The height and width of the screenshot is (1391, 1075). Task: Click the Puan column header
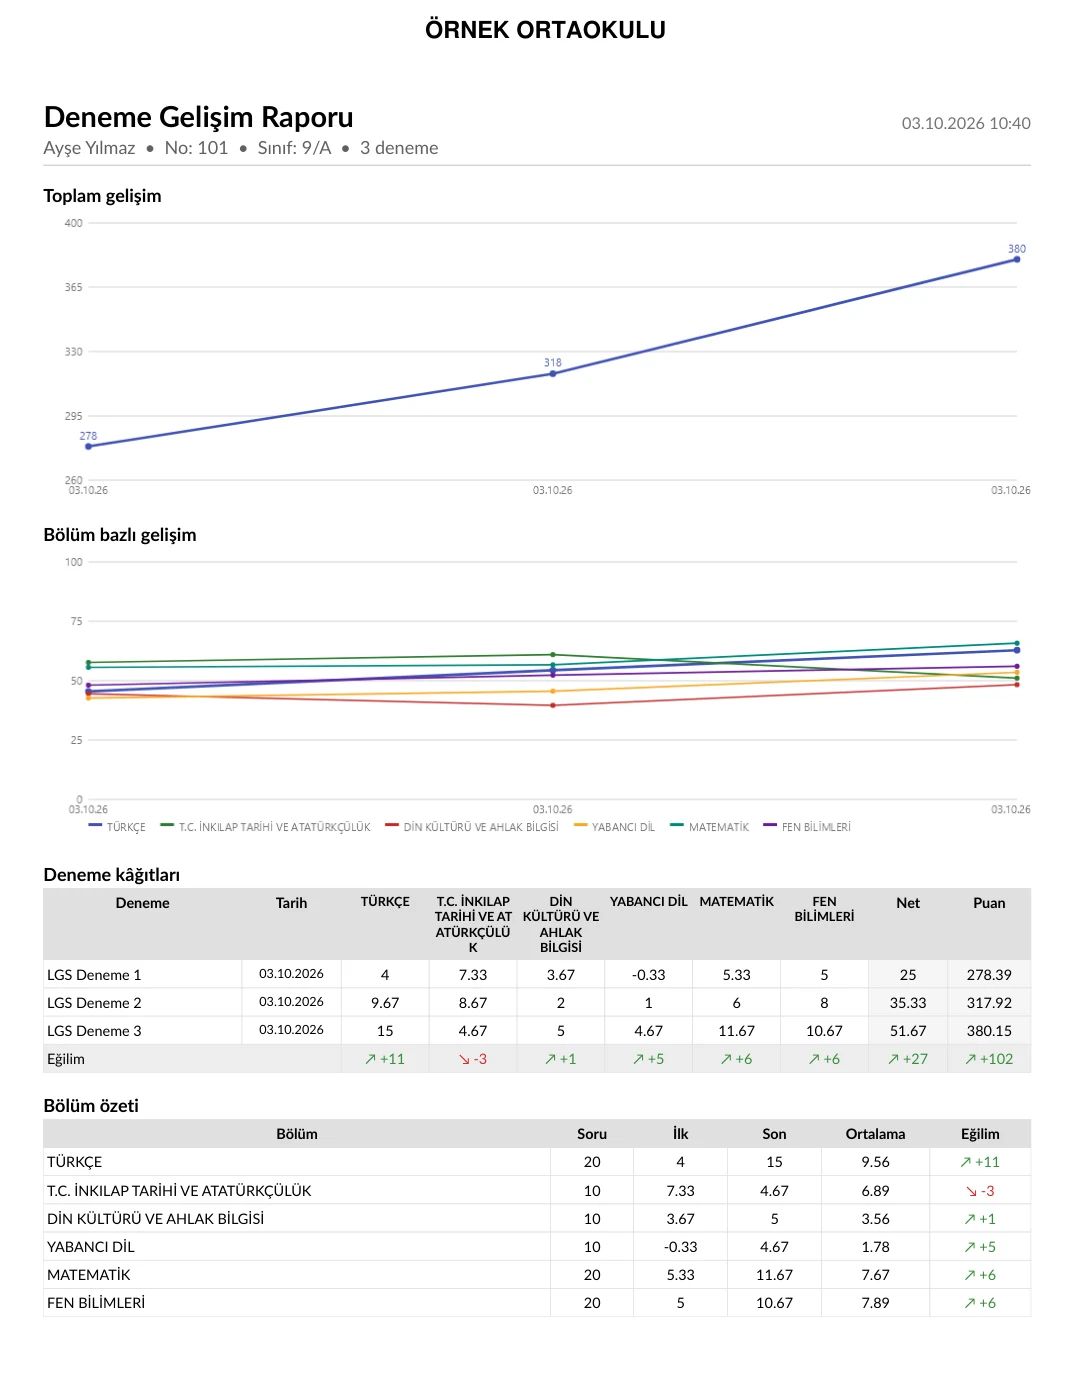click(x=989, y=903)
